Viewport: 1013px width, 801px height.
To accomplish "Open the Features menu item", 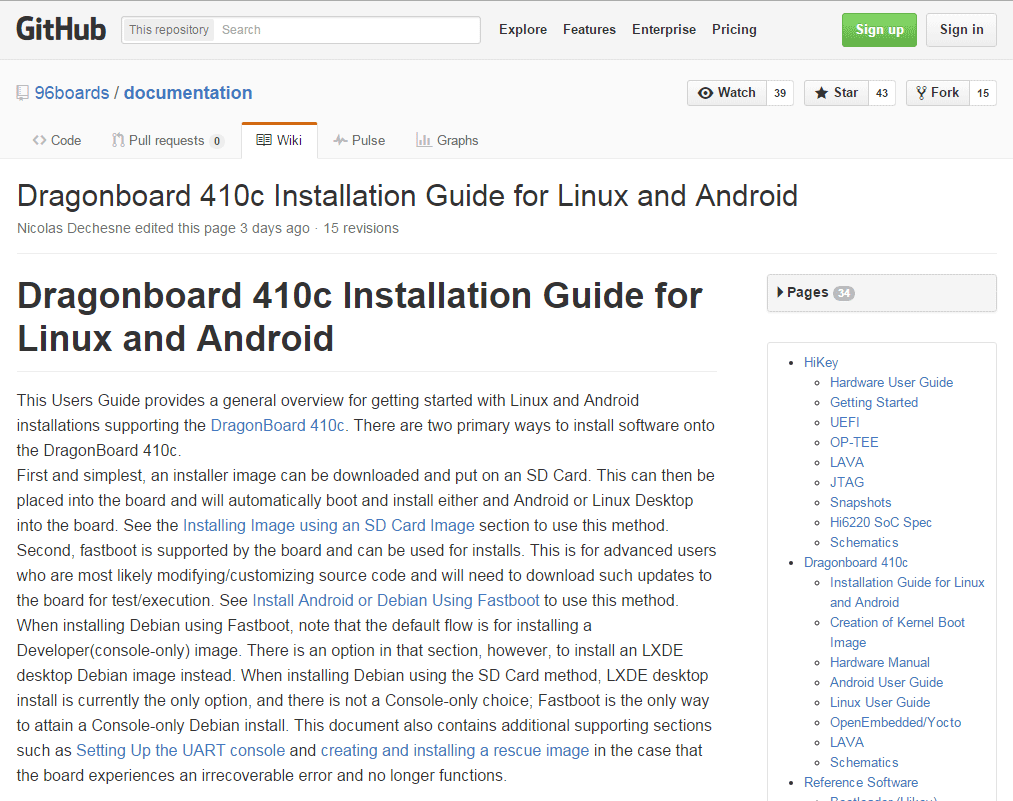I will coord(589,30).
